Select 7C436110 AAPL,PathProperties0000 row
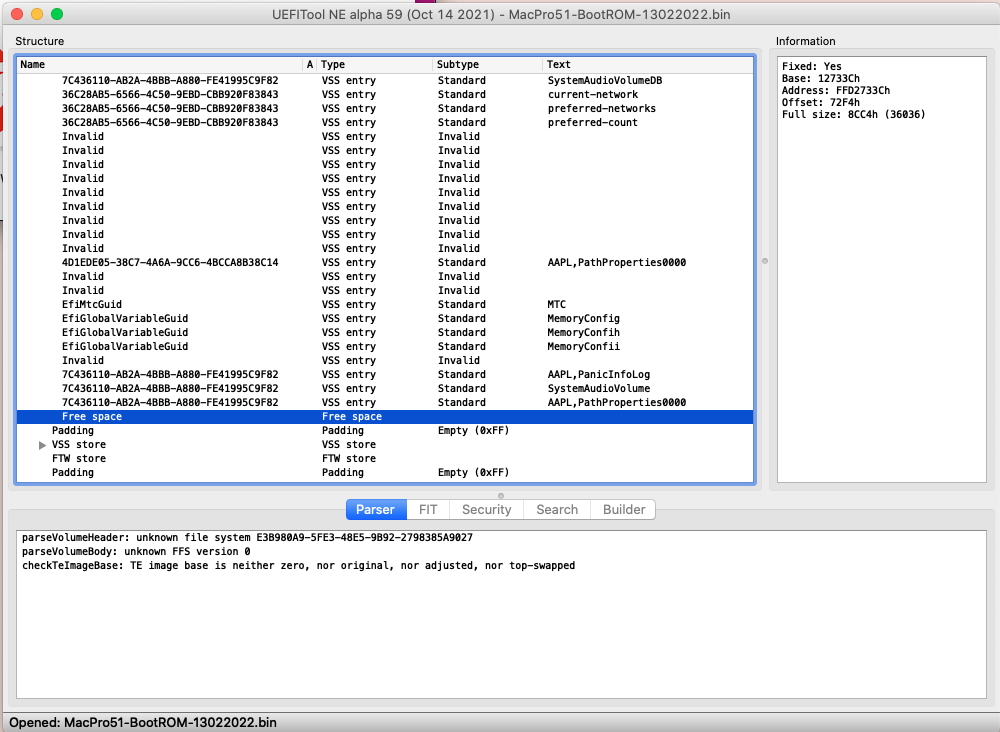 click(385, 402)
